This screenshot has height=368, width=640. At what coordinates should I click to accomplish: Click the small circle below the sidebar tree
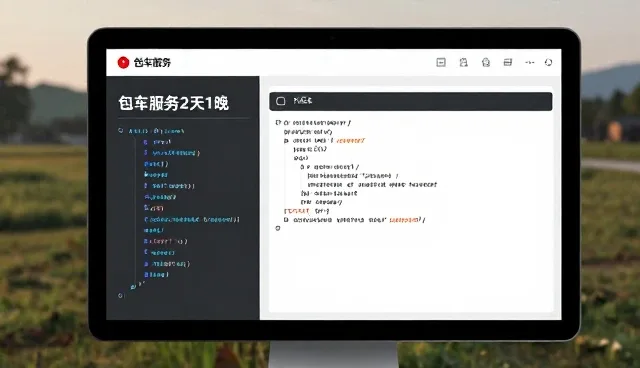point(120,295)
